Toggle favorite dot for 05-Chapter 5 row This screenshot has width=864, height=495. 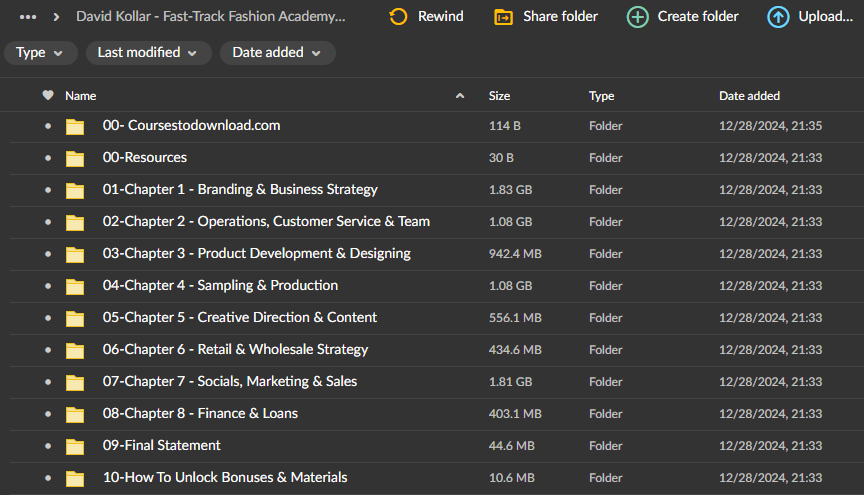[48, 318]
